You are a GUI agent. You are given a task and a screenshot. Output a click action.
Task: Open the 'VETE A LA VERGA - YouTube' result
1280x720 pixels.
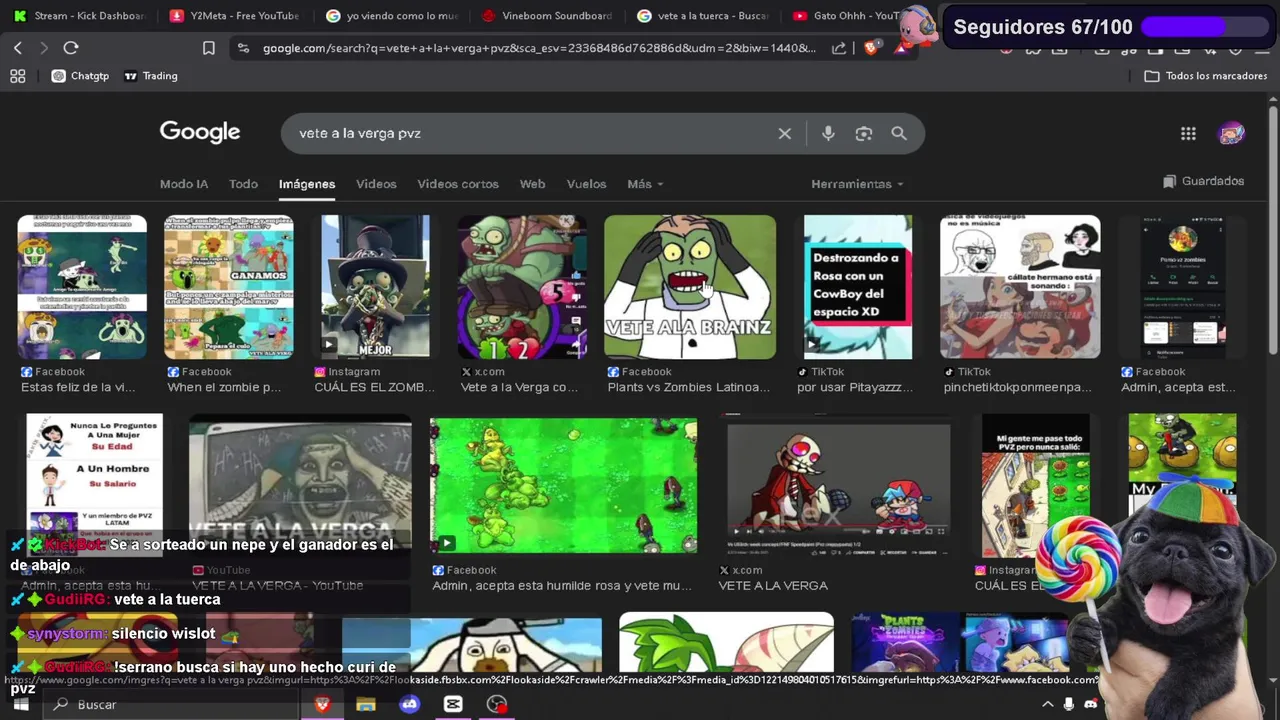tap(277, 585)
